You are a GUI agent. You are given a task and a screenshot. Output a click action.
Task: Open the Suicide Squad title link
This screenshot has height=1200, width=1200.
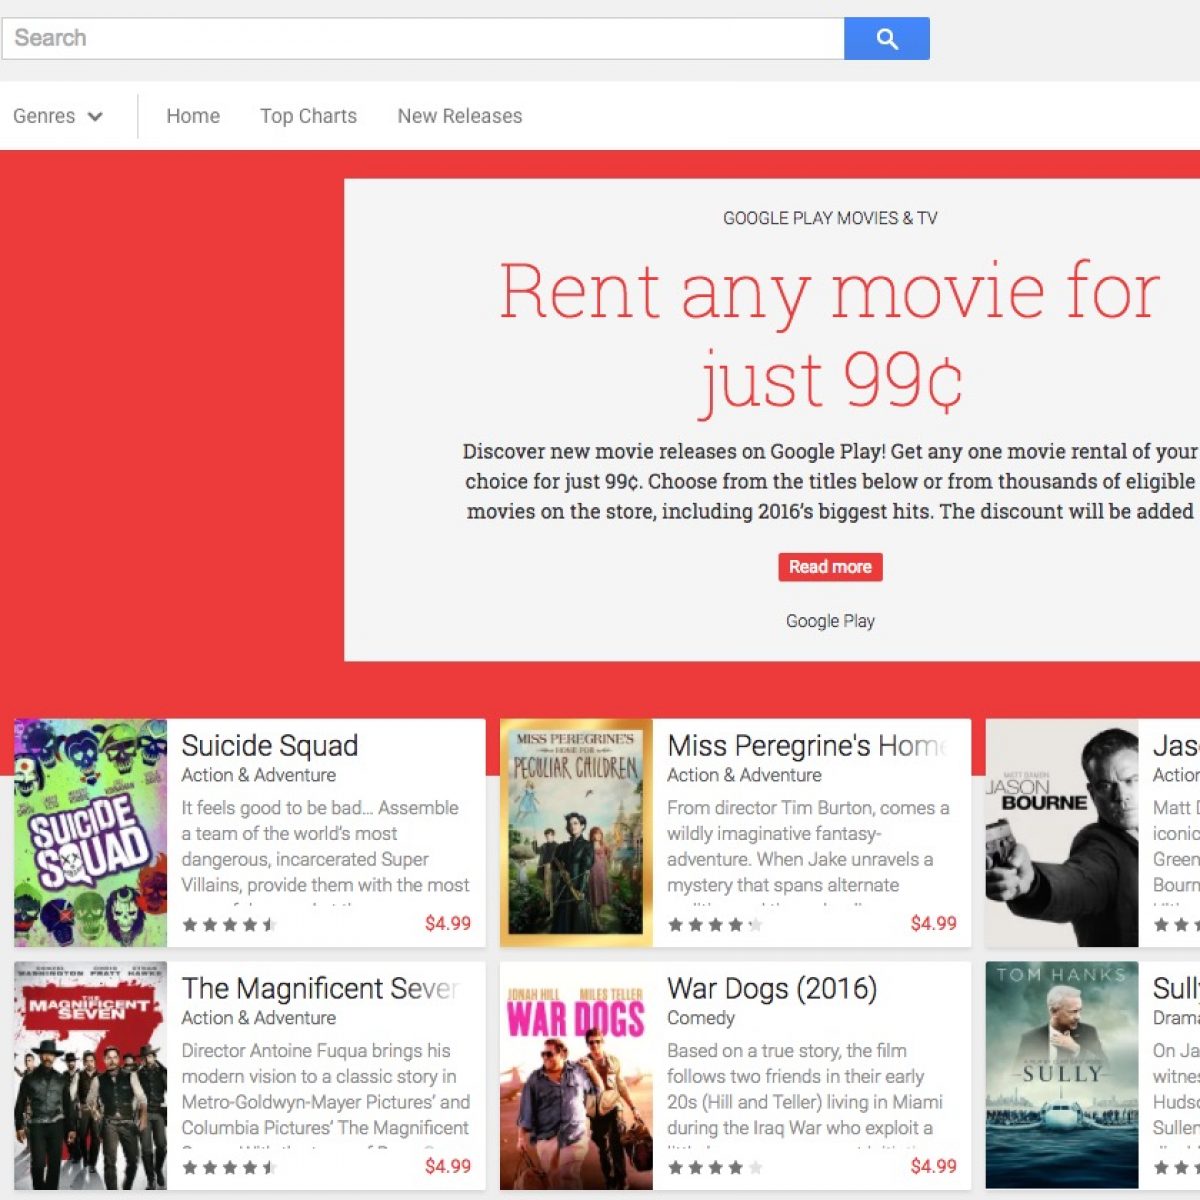click(x=270, y=746)
